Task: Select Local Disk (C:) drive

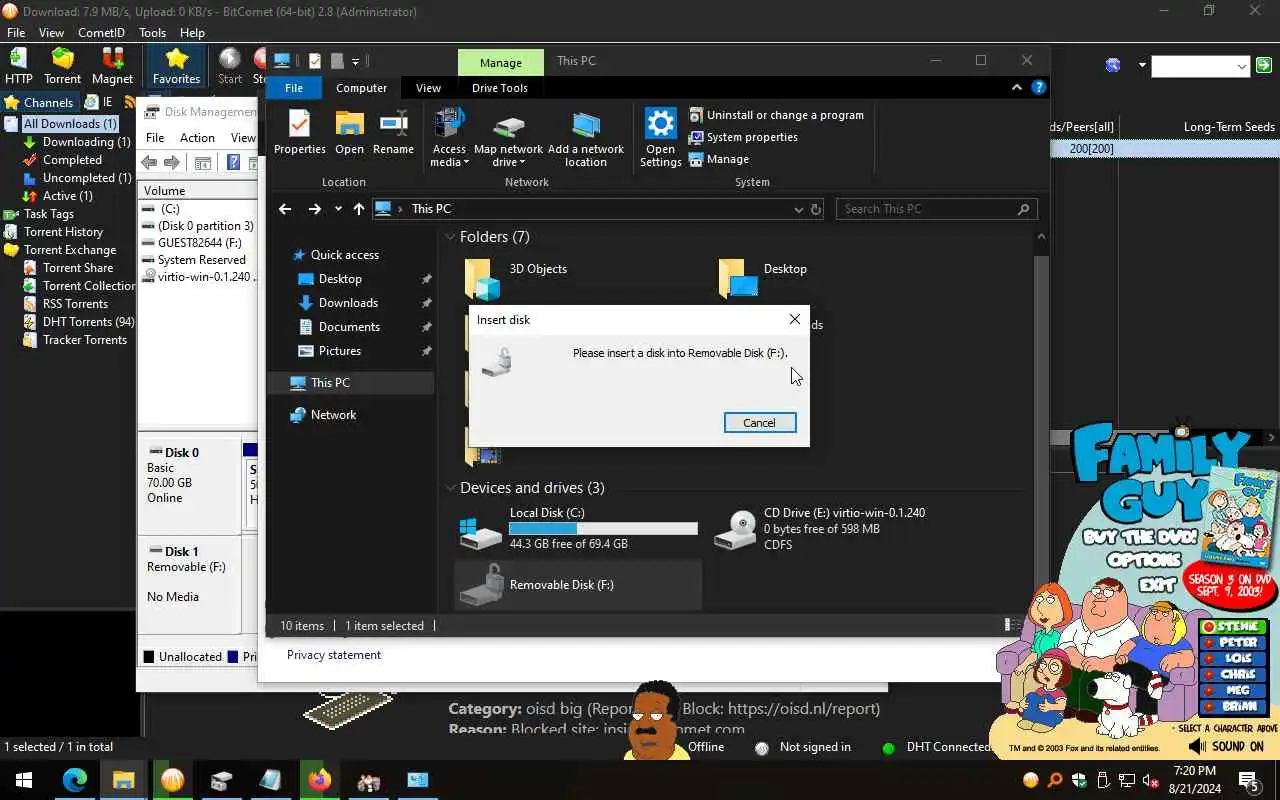Action: [578, 528]
